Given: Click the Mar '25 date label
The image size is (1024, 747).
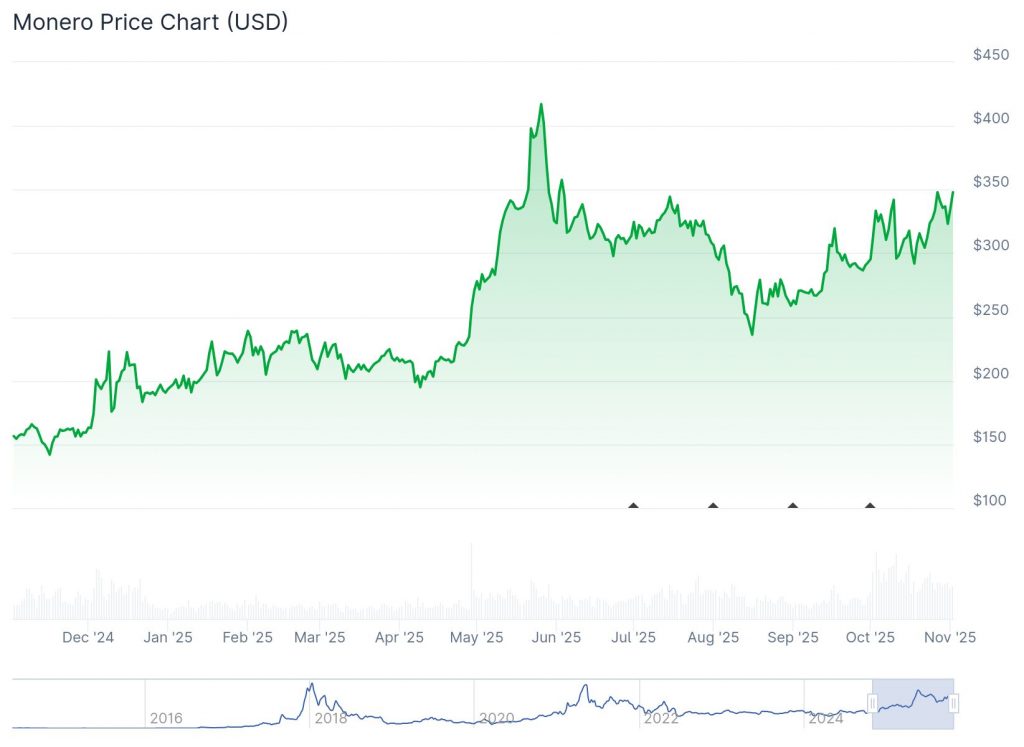Looking at the screenshot, I should 320,637.
